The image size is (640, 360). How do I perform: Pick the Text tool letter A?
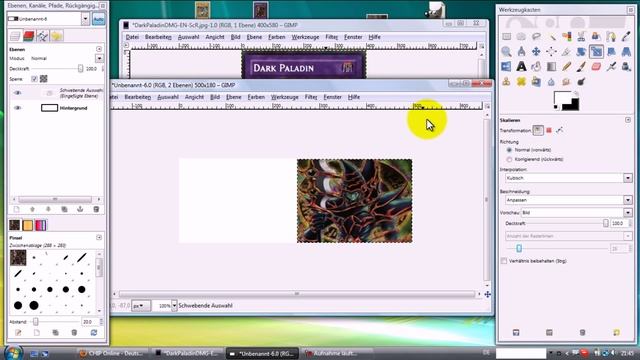[x=521, y=67]
